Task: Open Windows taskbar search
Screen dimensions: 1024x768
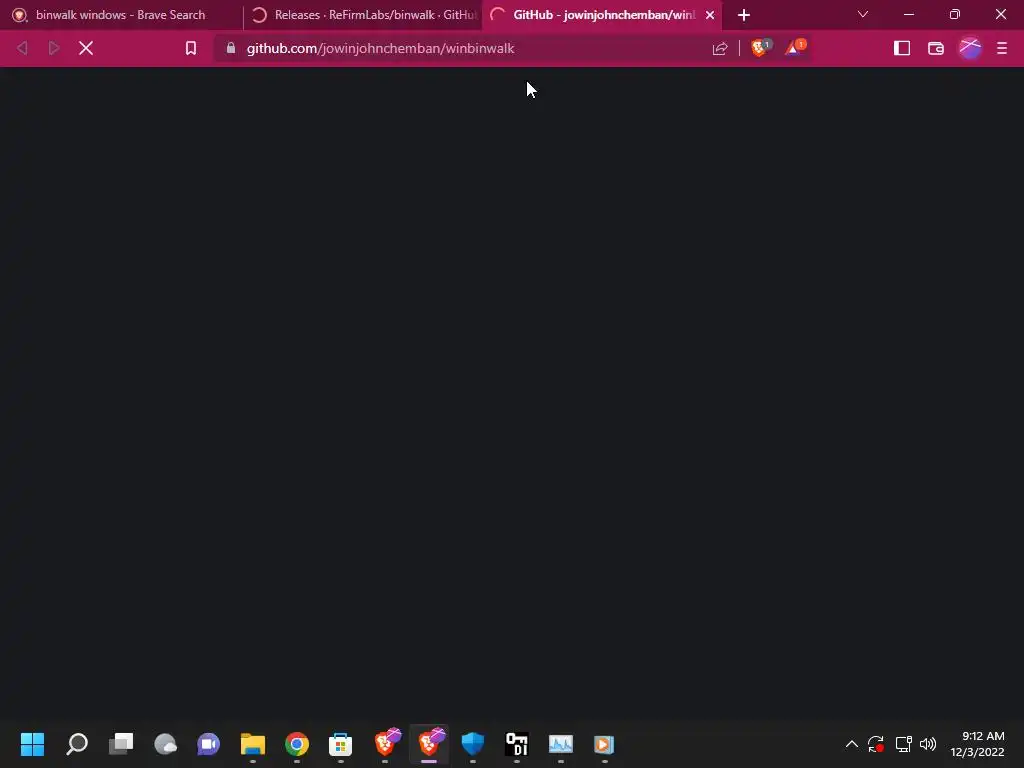Action: tap(77, 744)
